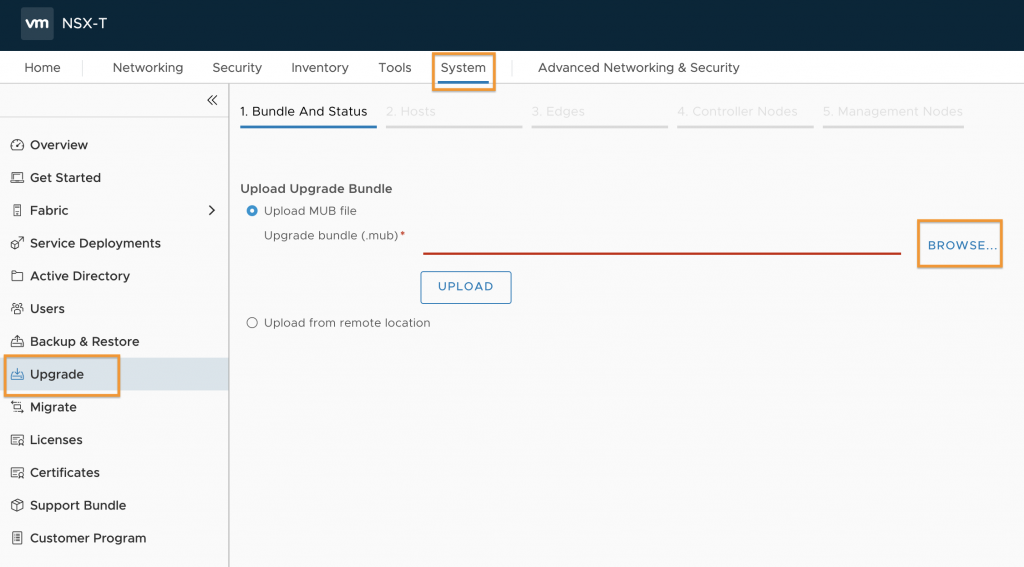Click the Certificates icon

tap(17, 472)
